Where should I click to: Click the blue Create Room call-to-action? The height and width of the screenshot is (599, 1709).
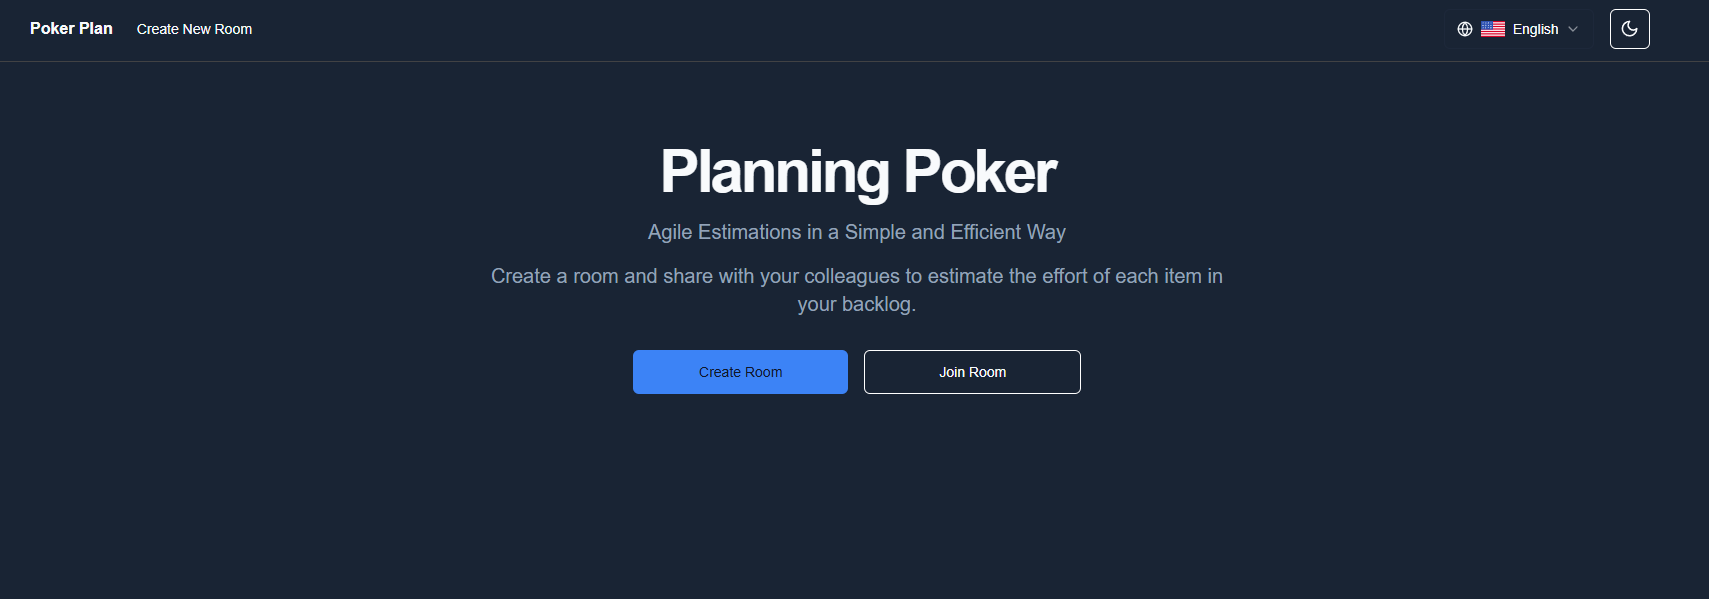740,371
